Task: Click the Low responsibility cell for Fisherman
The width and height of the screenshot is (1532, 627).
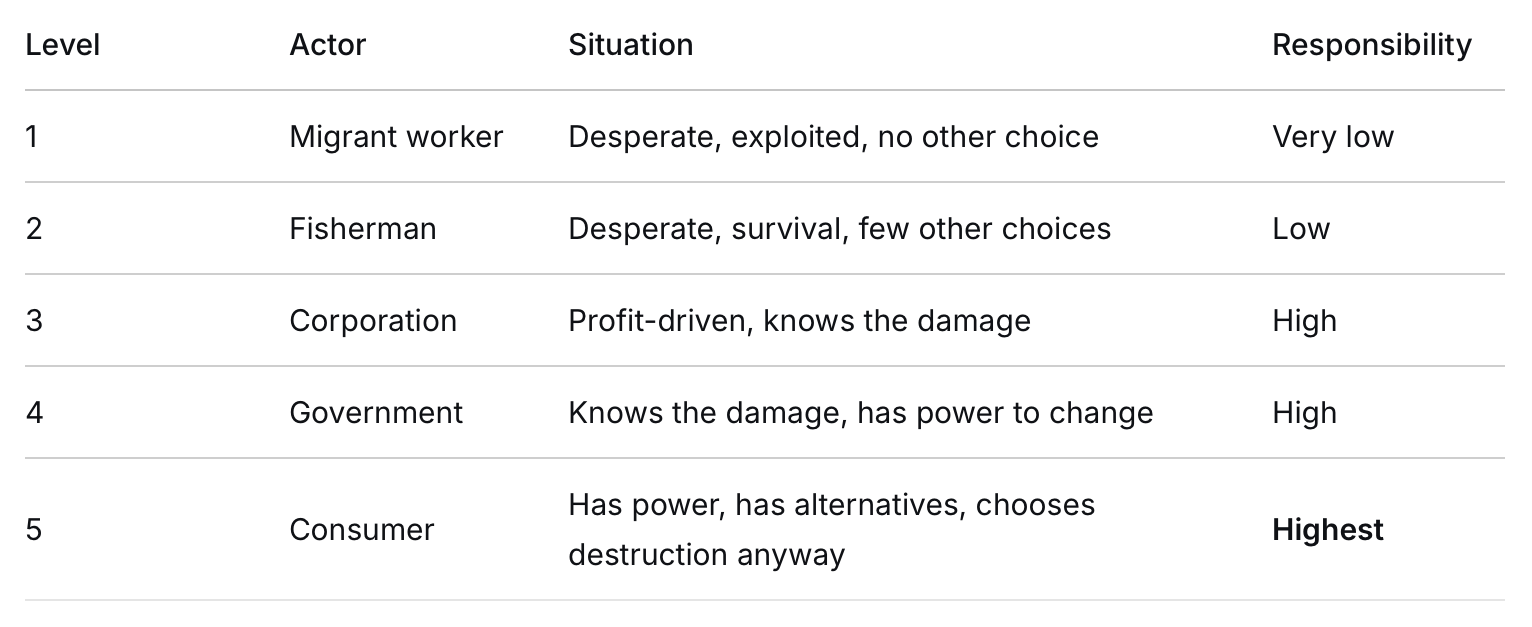Action: [x=1301, y=229]
